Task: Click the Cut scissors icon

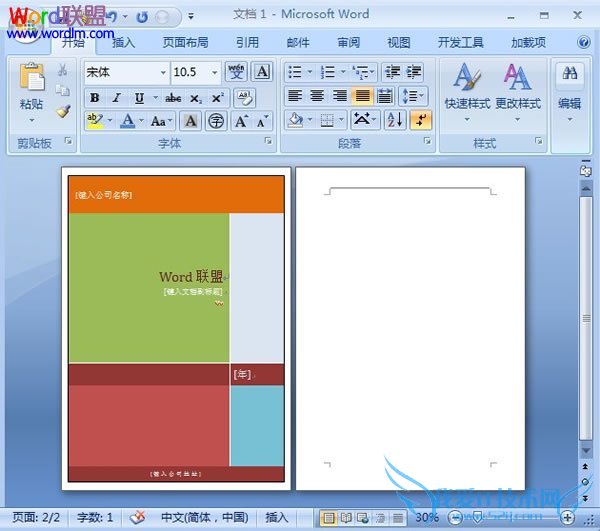Action: tap(63, 70)
